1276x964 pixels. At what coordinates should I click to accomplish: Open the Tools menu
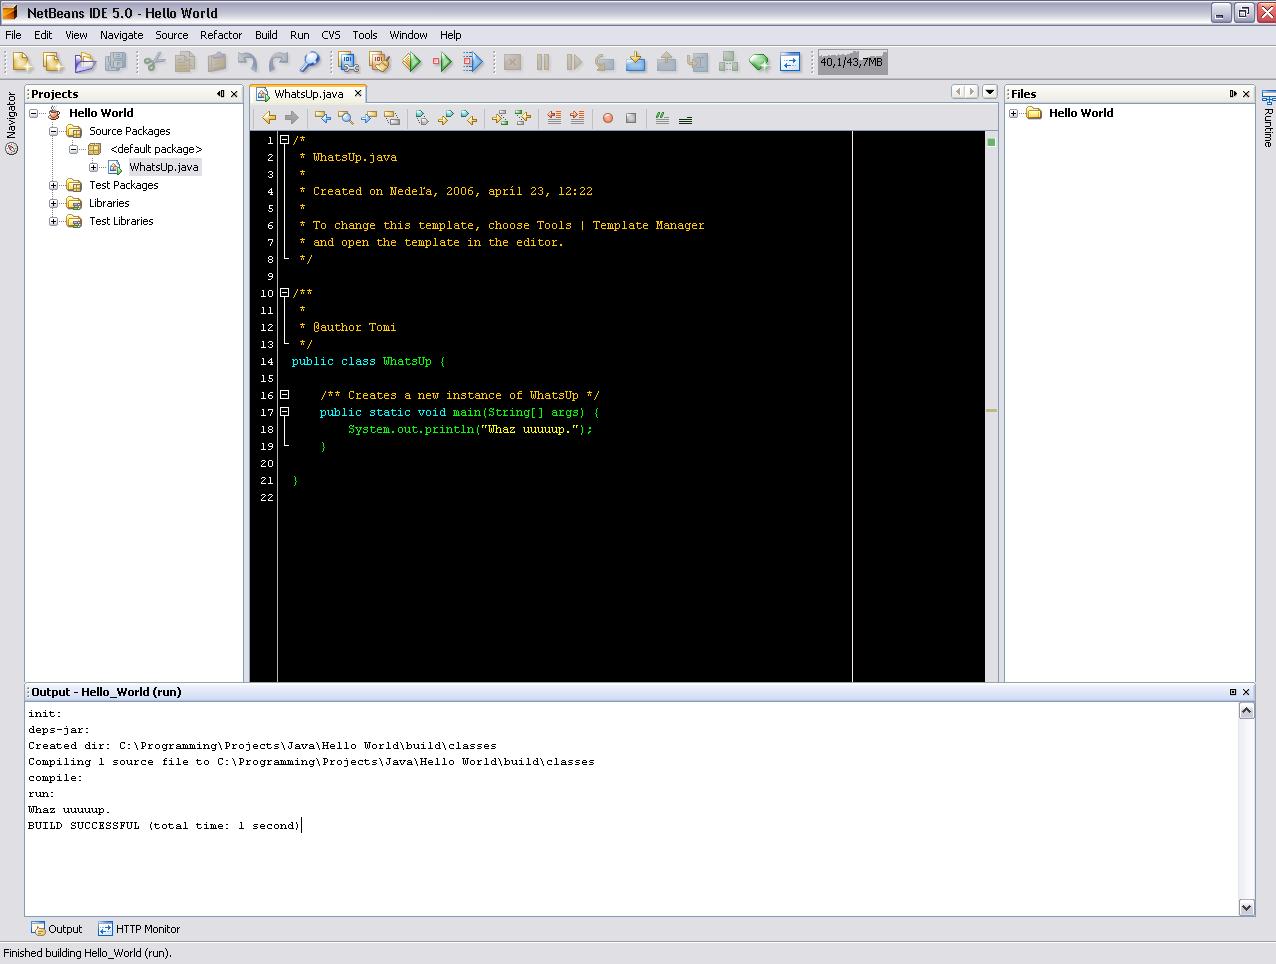click(x=365, y=35)
